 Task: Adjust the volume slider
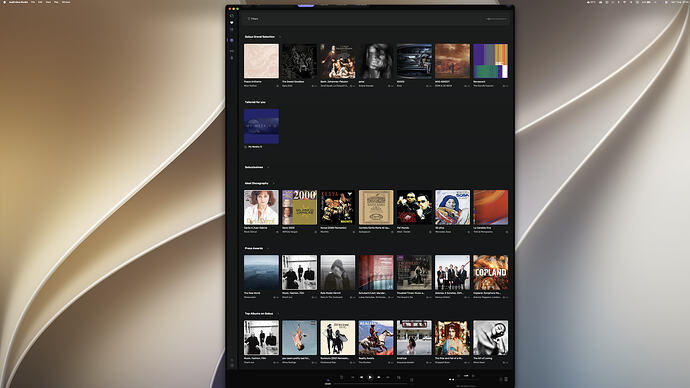[x=466, y=379]
